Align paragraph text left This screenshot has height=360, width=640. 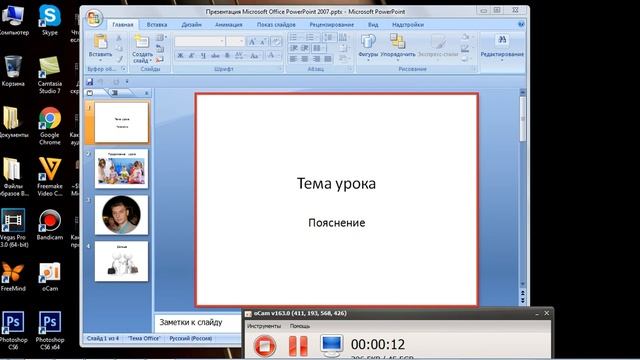293,59
